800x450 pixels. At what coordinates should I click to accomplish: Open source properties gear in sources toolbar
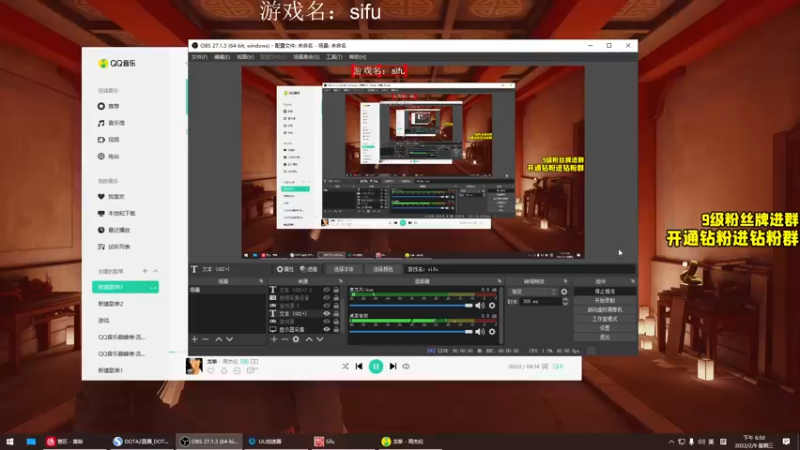point(296,339)
